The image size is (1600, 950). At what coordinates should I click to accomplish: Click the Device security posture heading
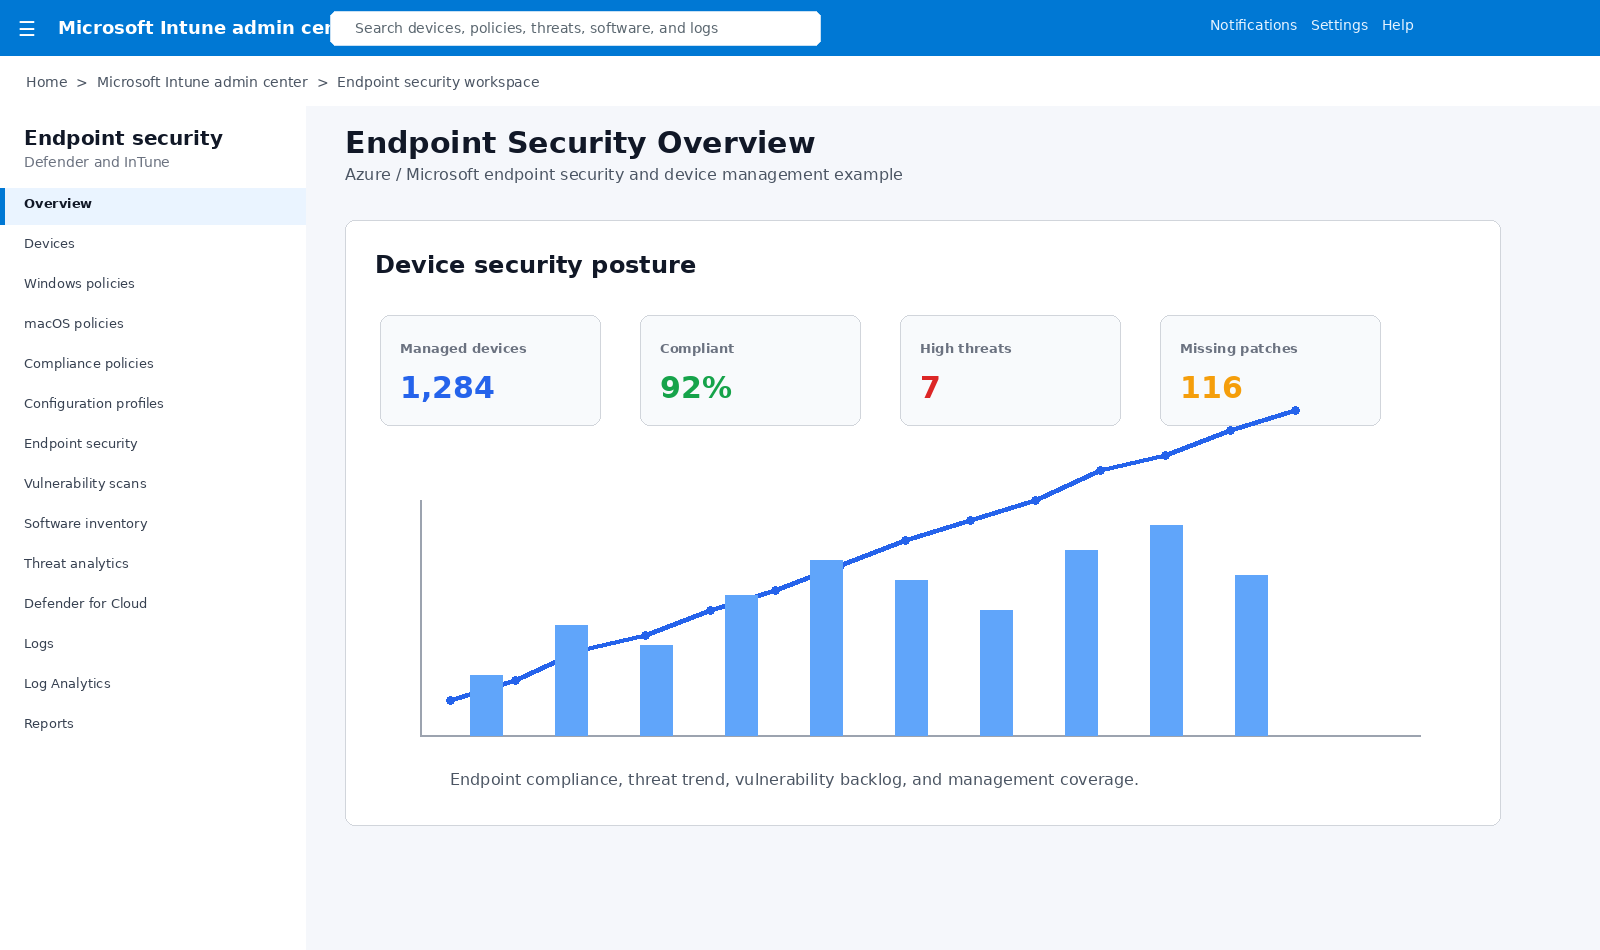pos(535,265)
